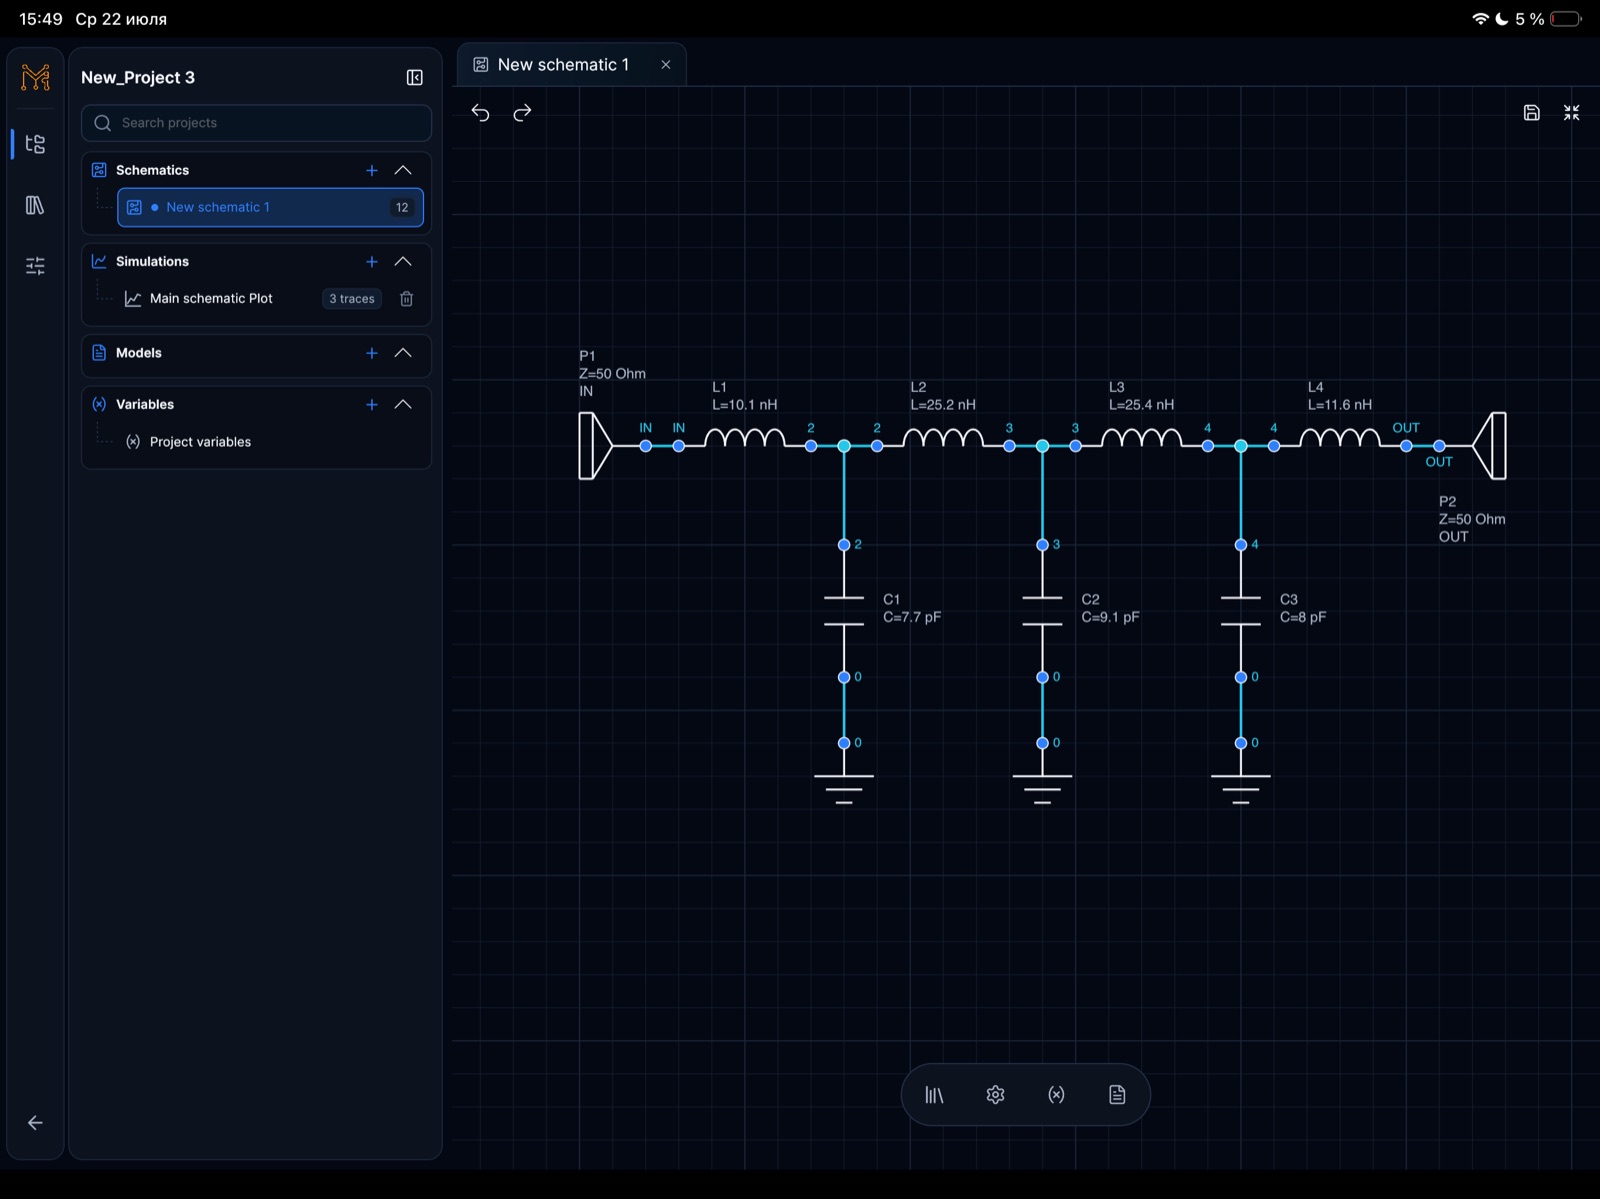Click the 3 traces badge
The height and width of the screenshot is (1199, 1600).
click(x=352, y=299)
